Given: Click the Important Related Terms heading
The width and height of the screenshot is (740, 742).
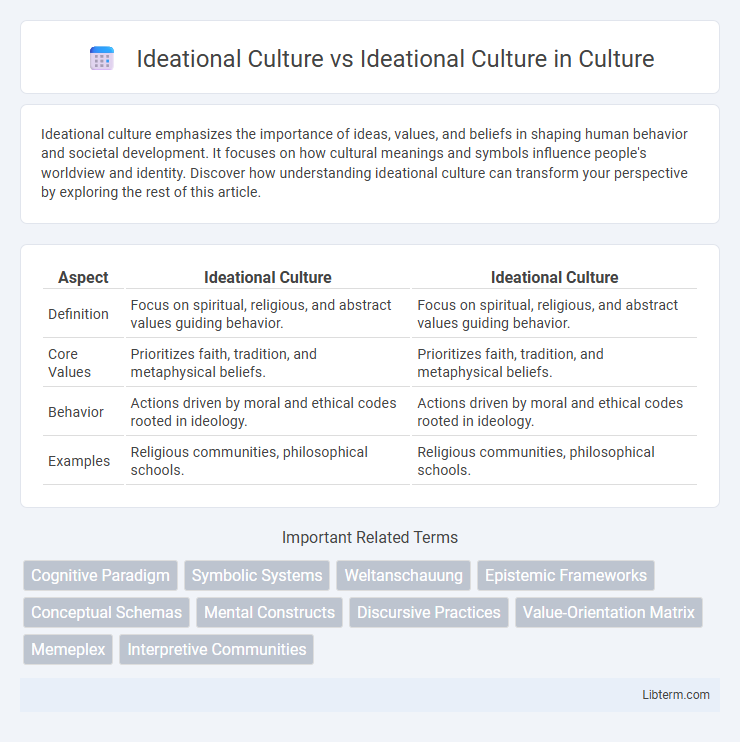Looking at the screenshot, I should (x=370, y=538).
